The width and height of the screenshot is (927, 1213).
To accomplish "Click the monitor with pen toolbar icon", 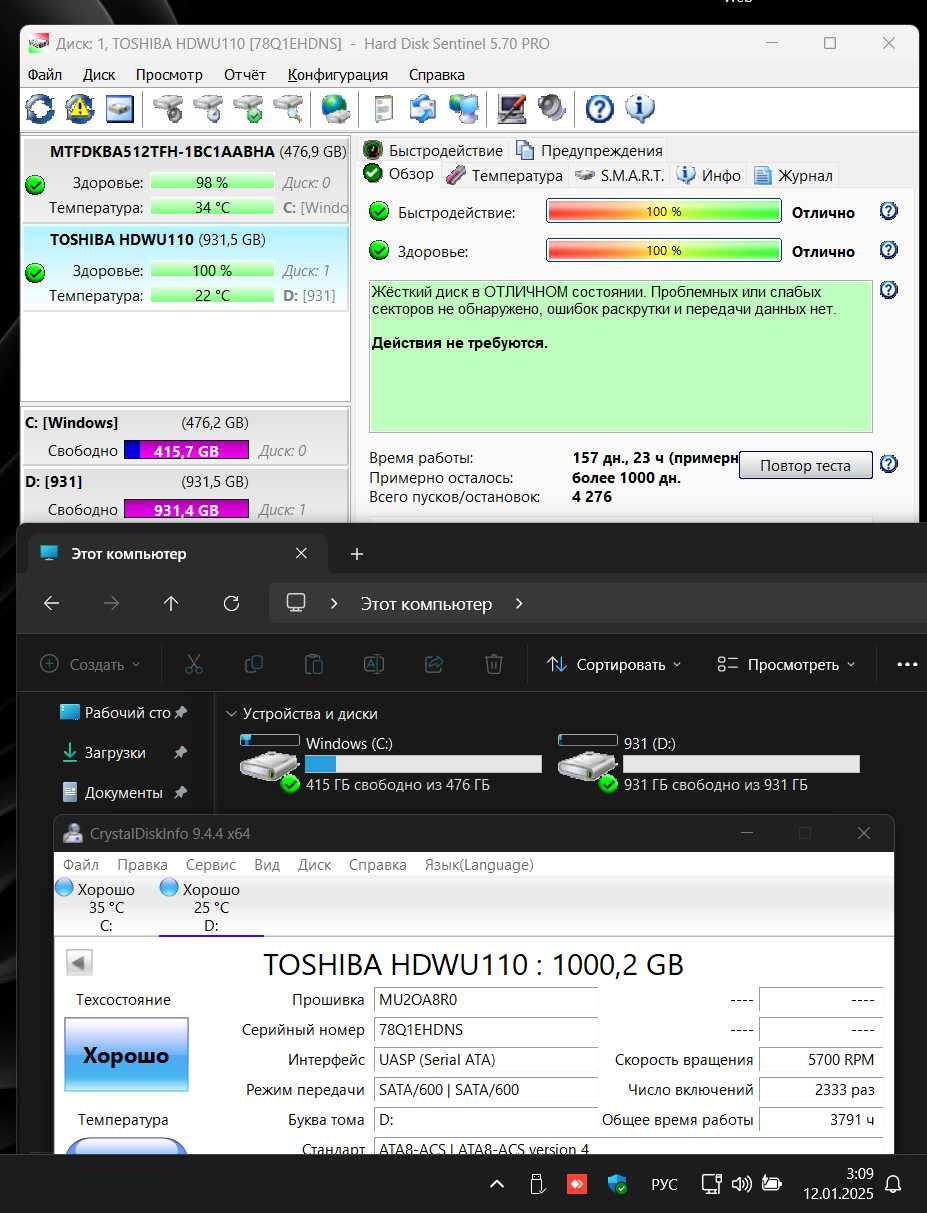I will coord(512,108).
